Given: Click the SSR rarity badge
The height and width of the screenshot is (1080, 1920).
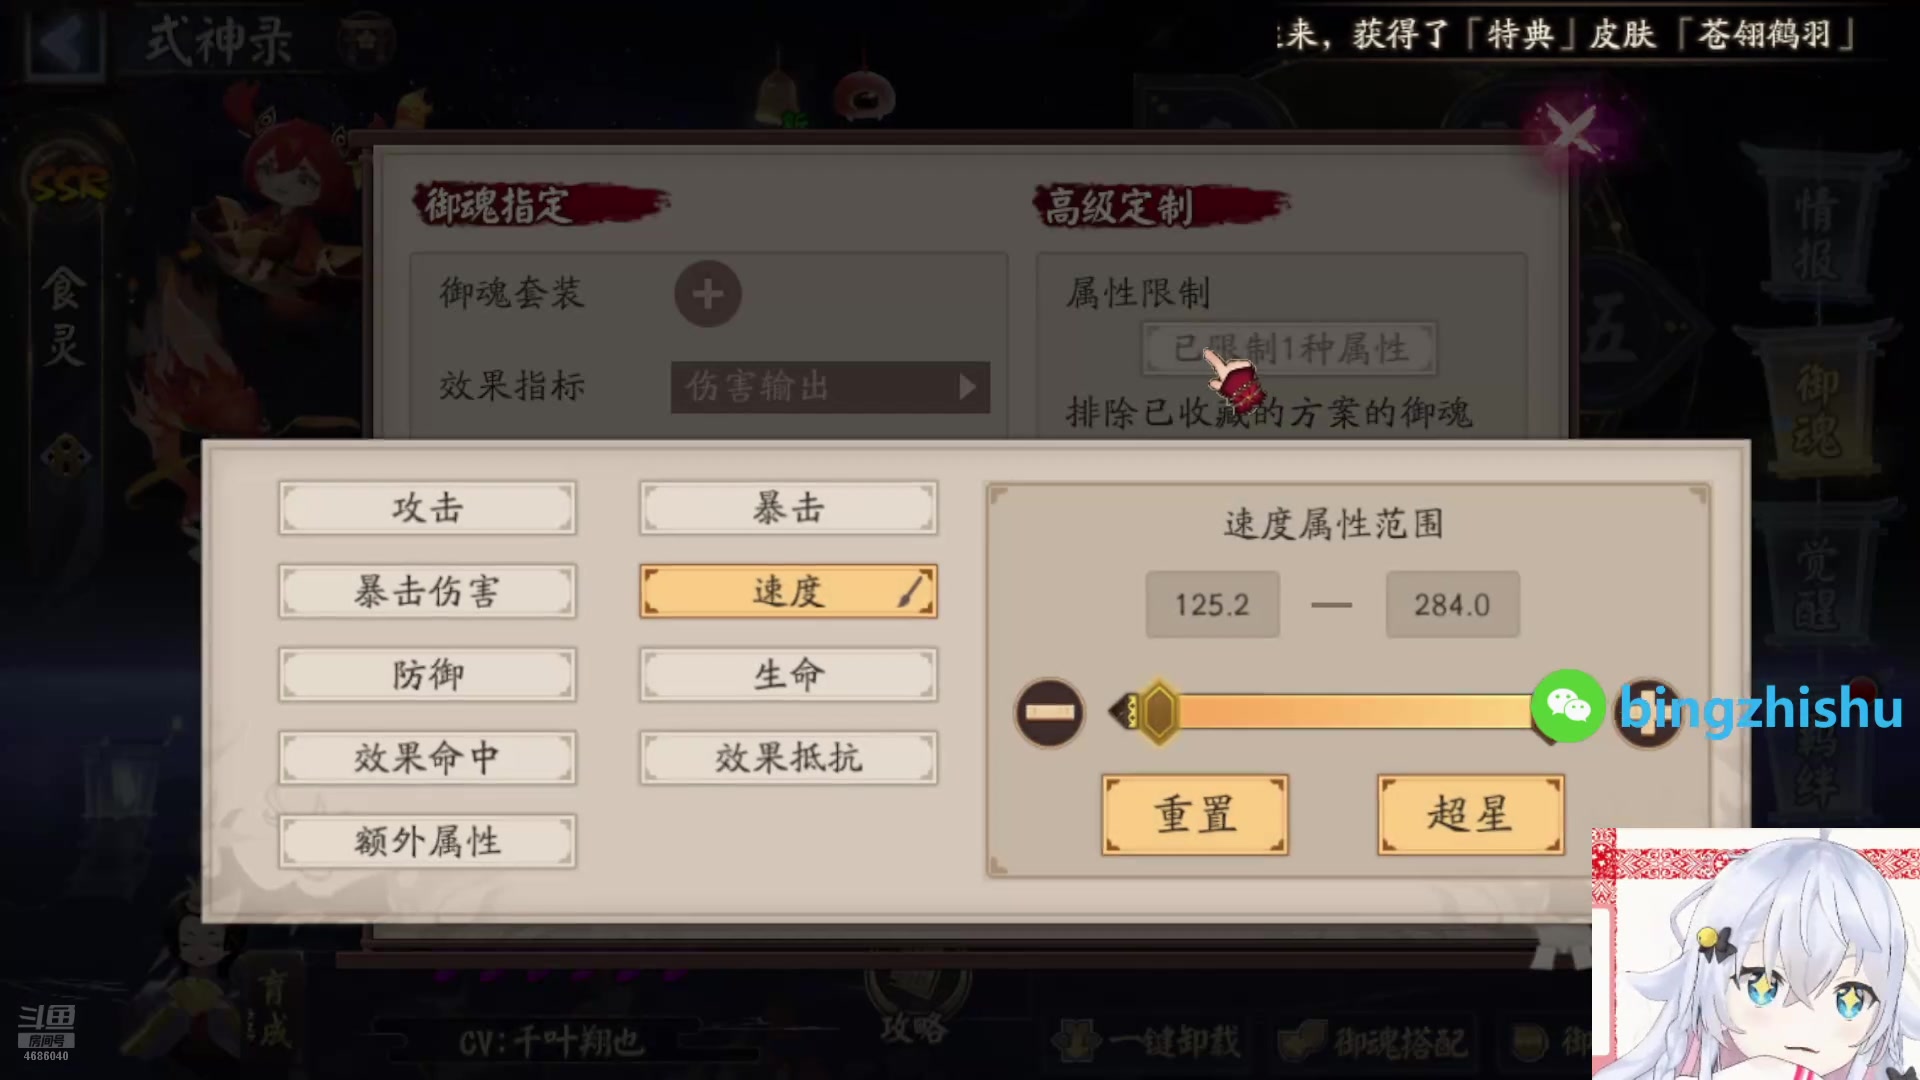Looking at the screenshot, I should 68,184.
